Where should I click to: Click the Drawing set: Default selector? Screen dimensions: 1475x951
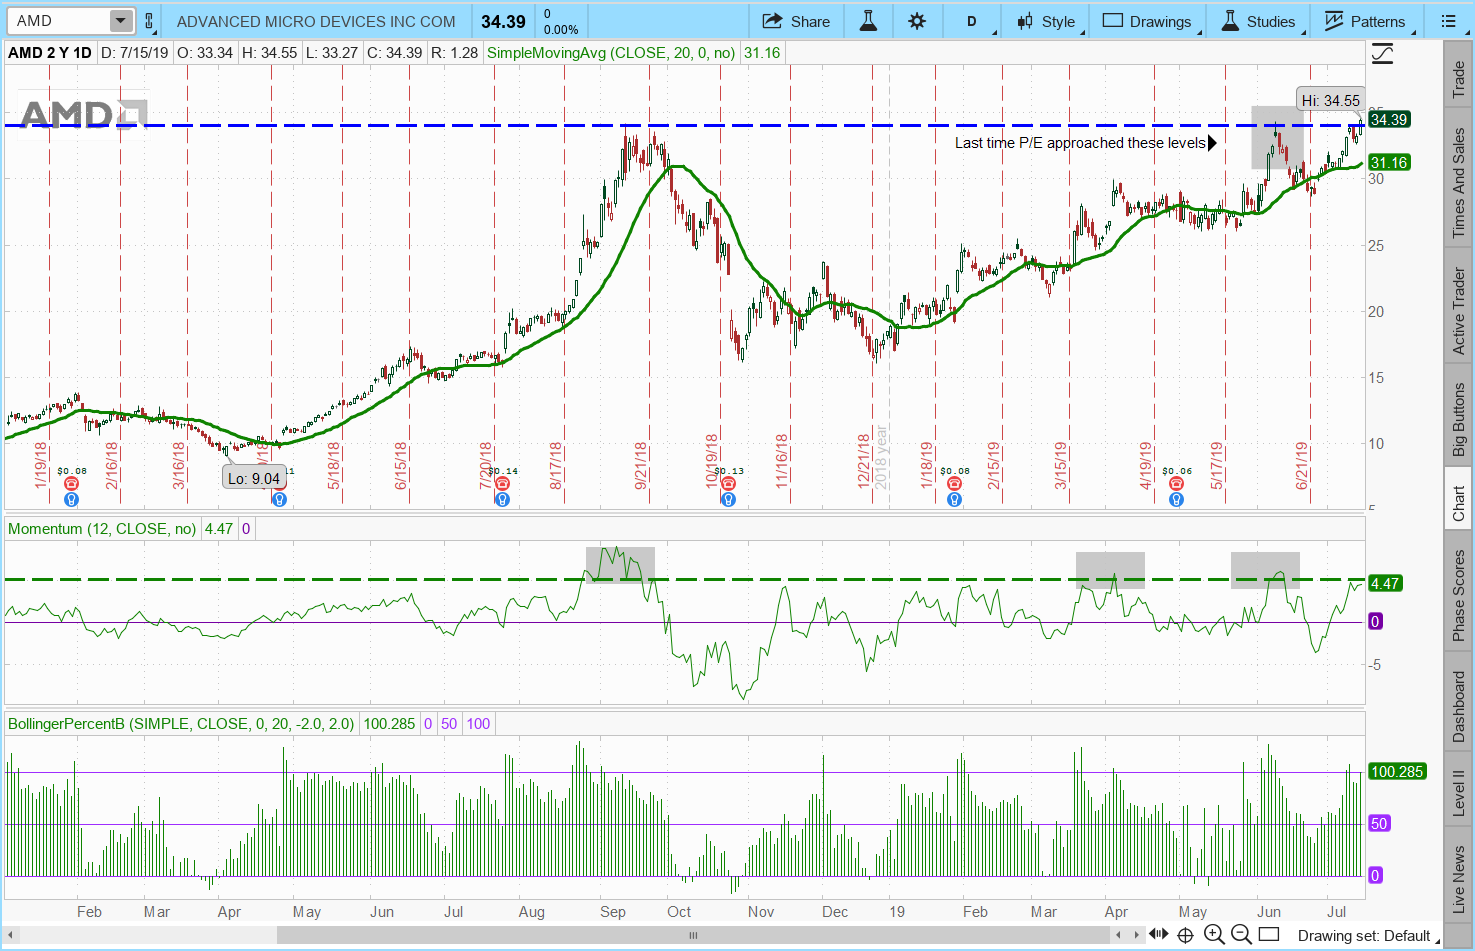pyautogui.click(x=1364, y=936)
